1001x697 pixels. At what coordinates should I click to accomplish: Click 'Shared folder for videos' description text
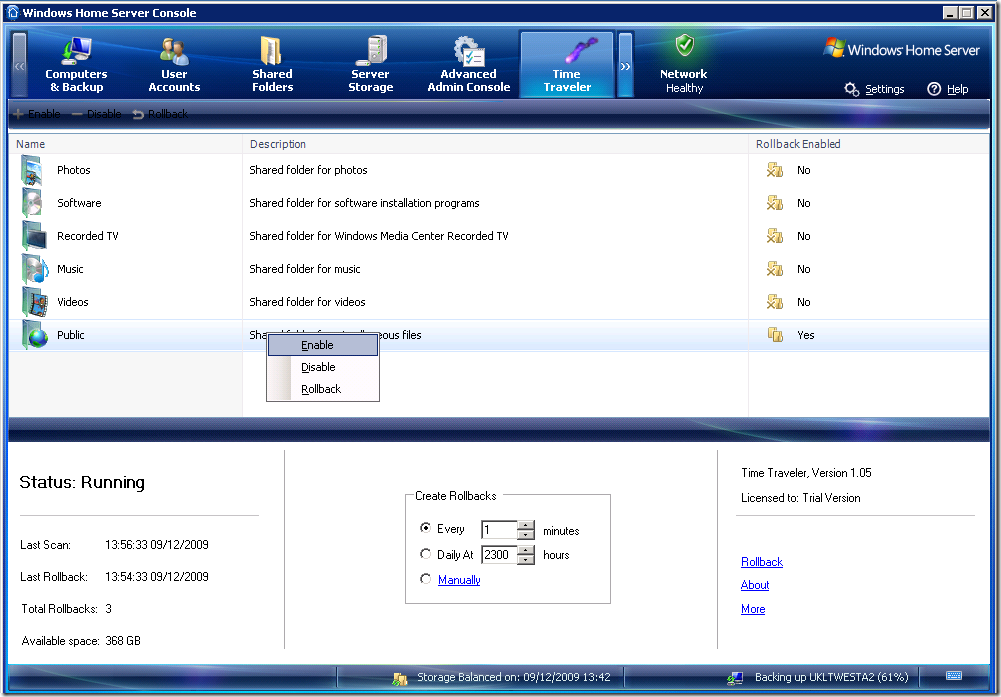point(307,303)
